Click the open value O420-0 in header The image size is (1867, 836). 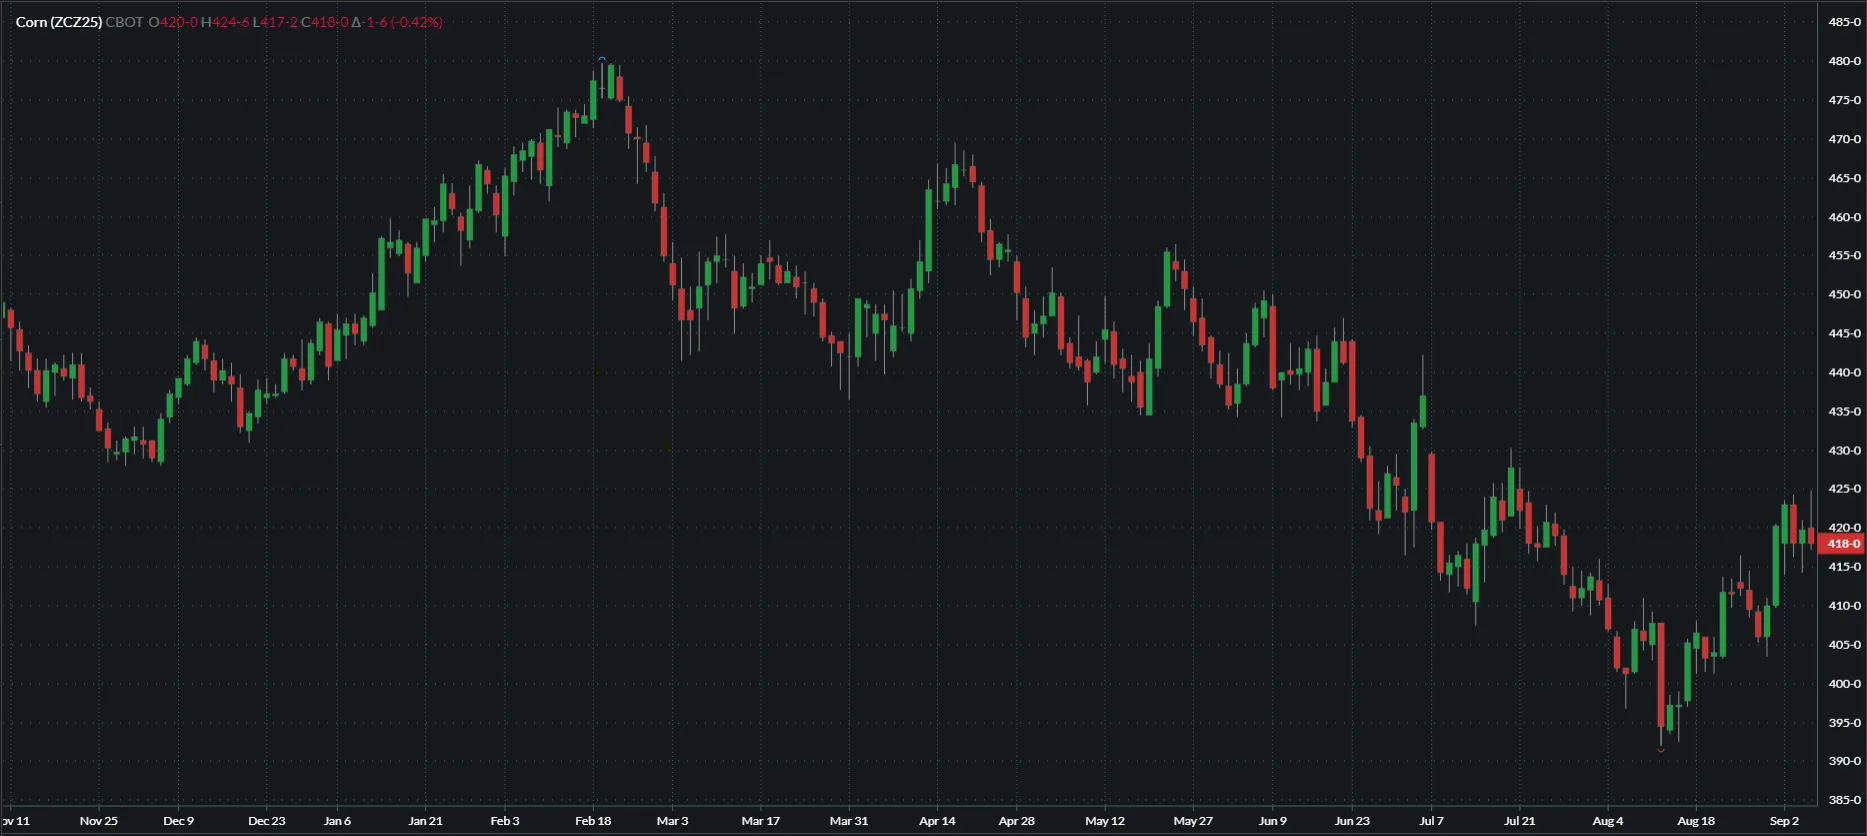point(174,22)
